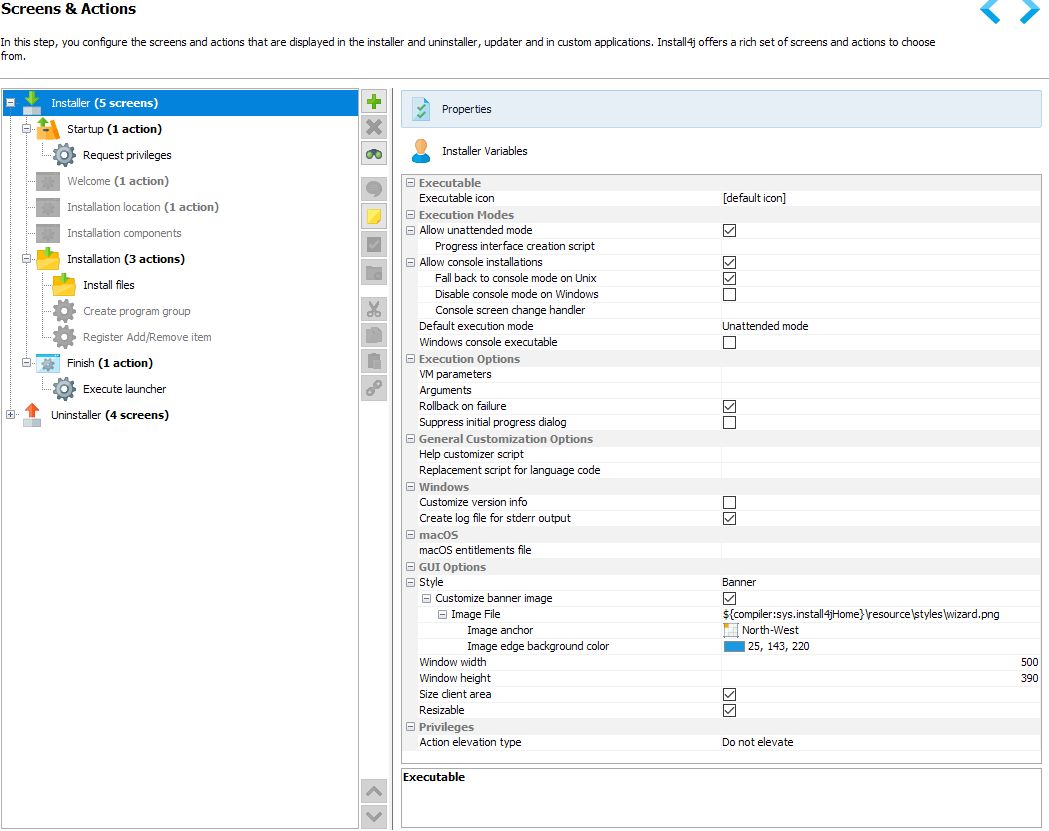Click the Uninstaller red arrow icon
1049x831 pixels.
tap(31, 415)
